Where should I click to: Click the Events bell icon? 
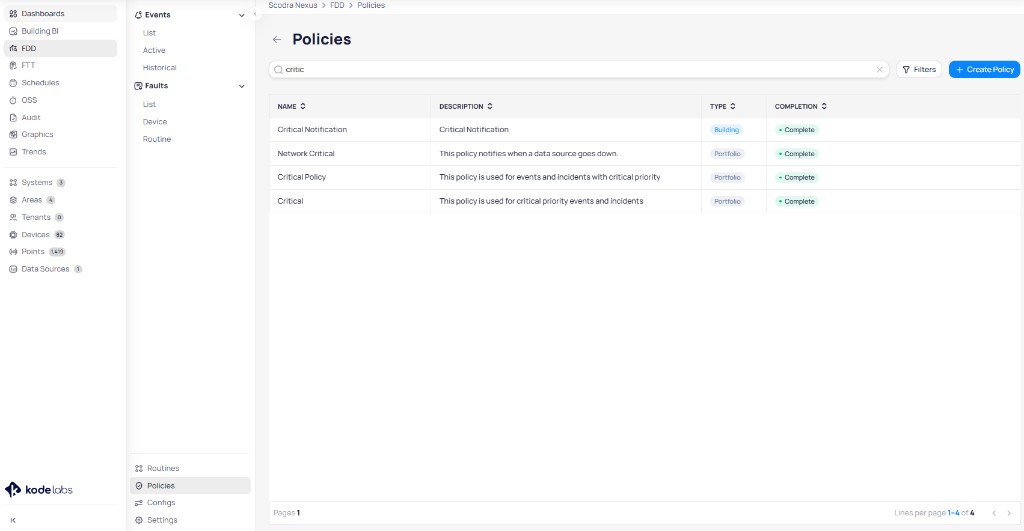138,15
